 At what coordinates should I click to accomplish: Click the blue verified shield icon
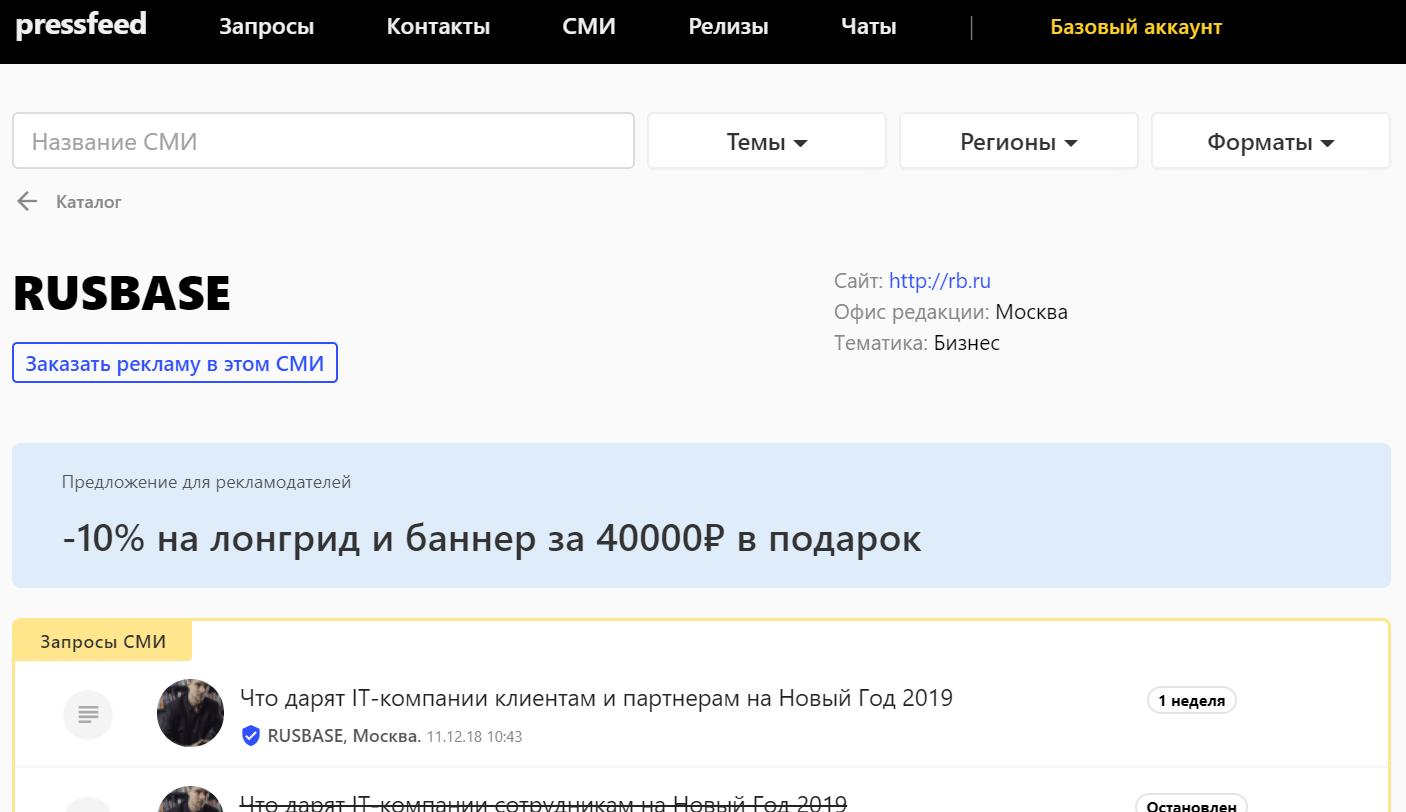251,737
